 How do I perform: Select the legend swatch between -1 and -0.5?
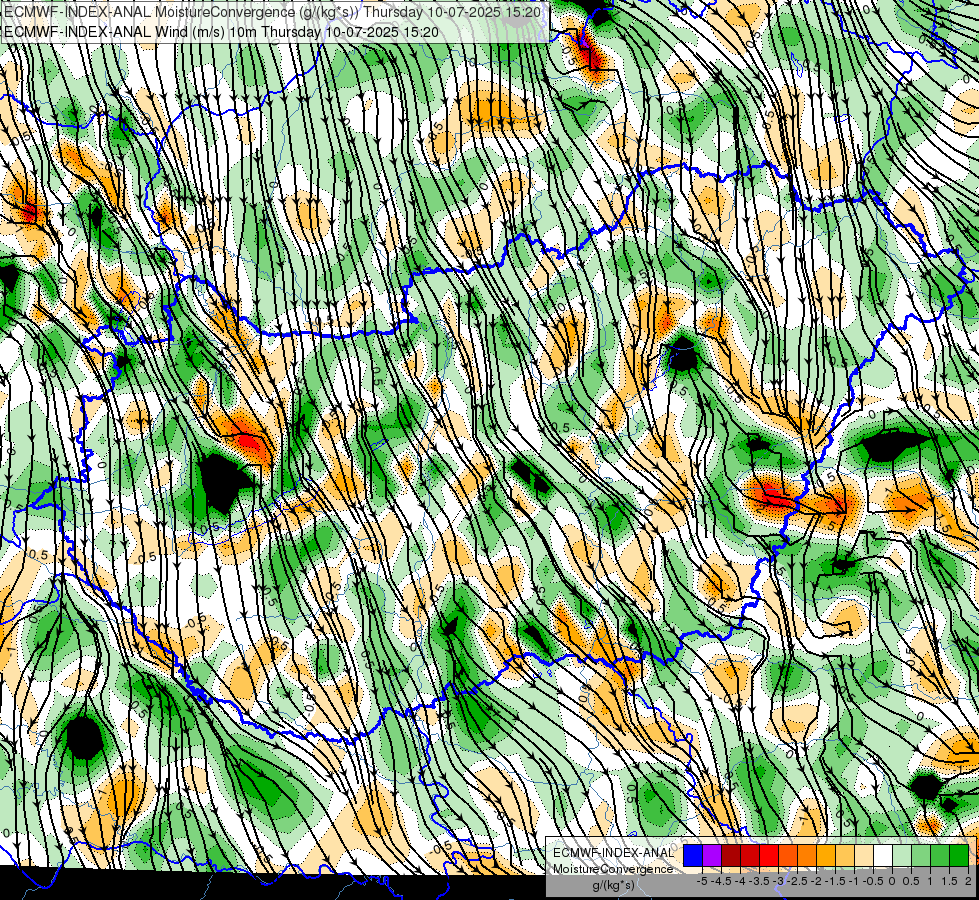845,856
